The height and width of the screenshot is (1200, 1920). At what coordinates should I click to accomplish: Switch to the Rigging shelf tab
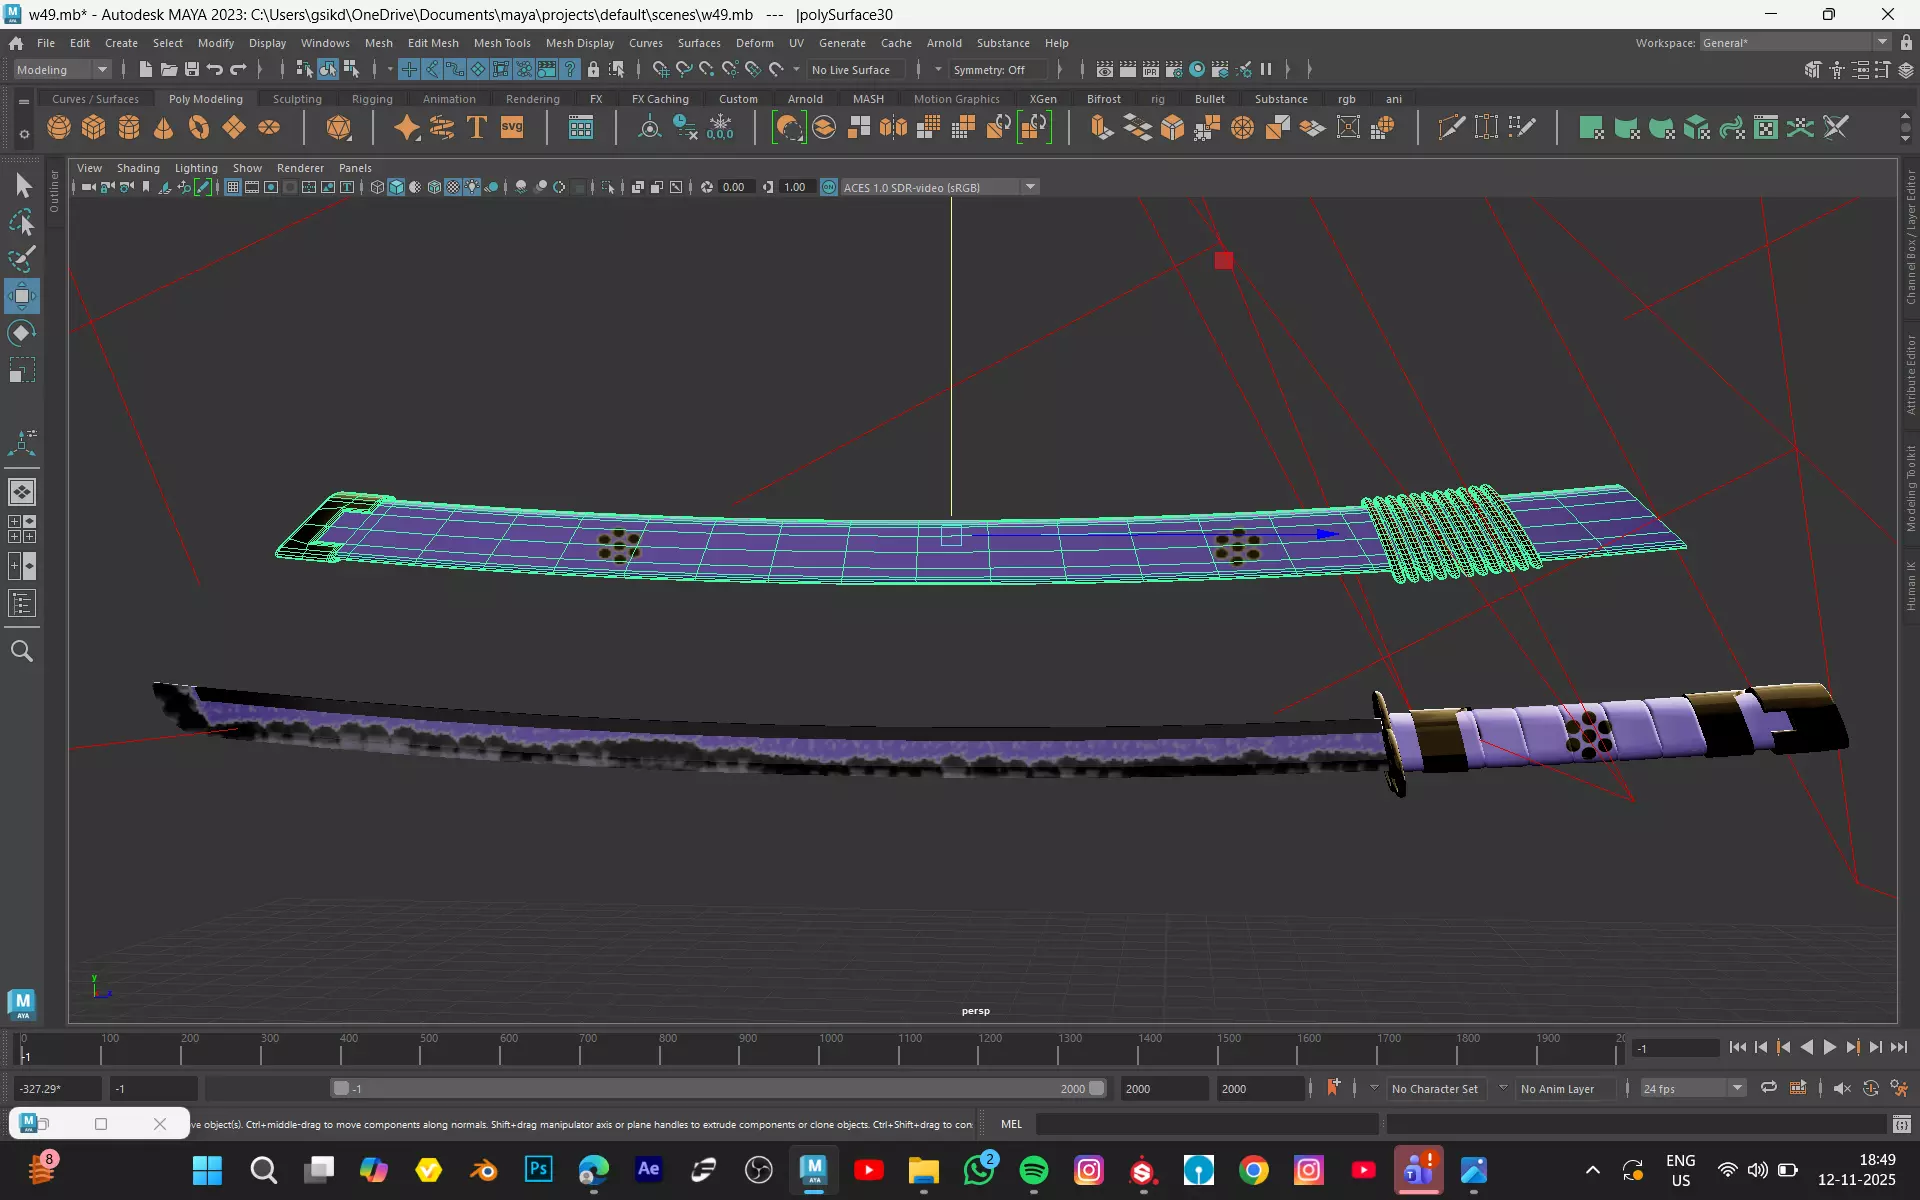372,99
